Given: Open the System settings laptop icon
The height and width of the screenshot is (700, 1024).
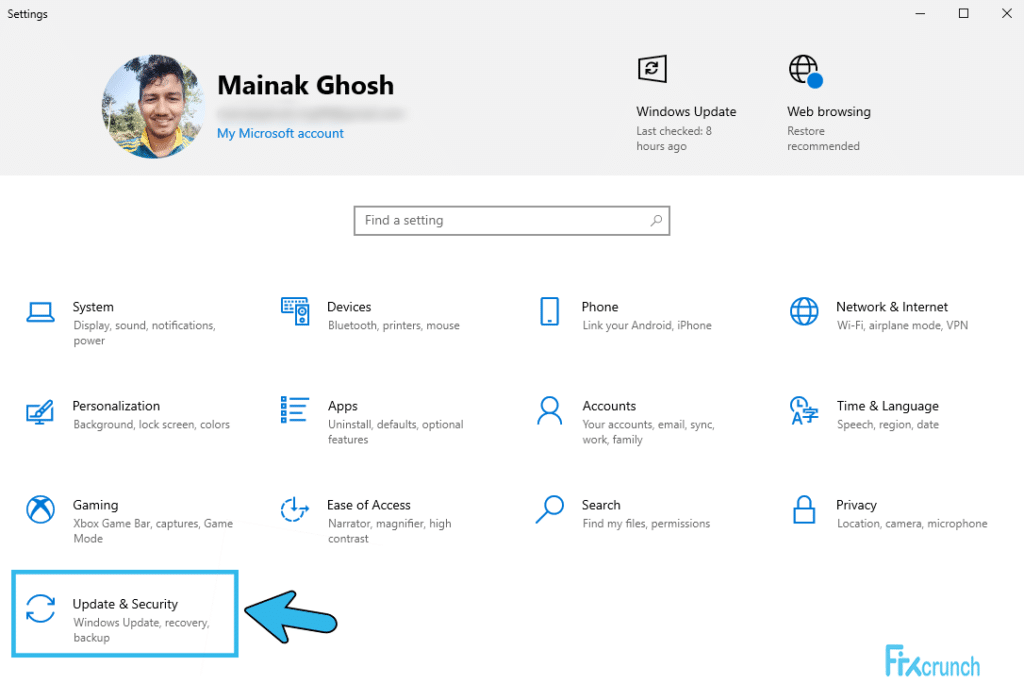Looking at the screenshot, I should click(x=40, y=312).
